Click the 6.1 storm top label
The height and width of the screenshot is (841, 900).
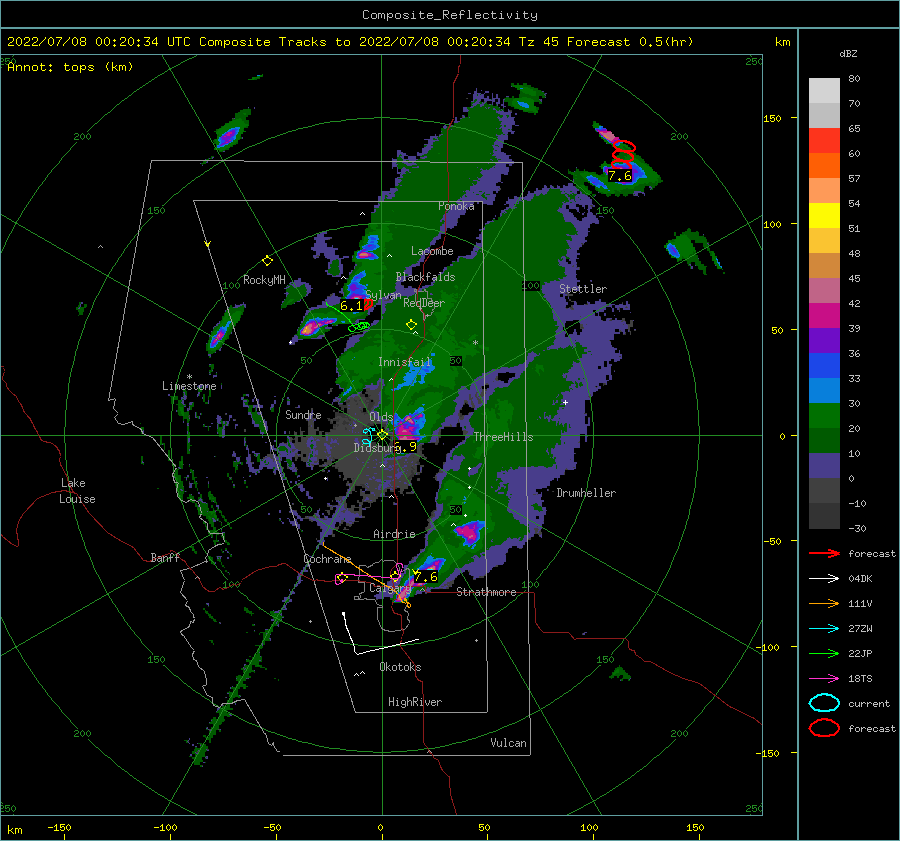pos(352,305)
